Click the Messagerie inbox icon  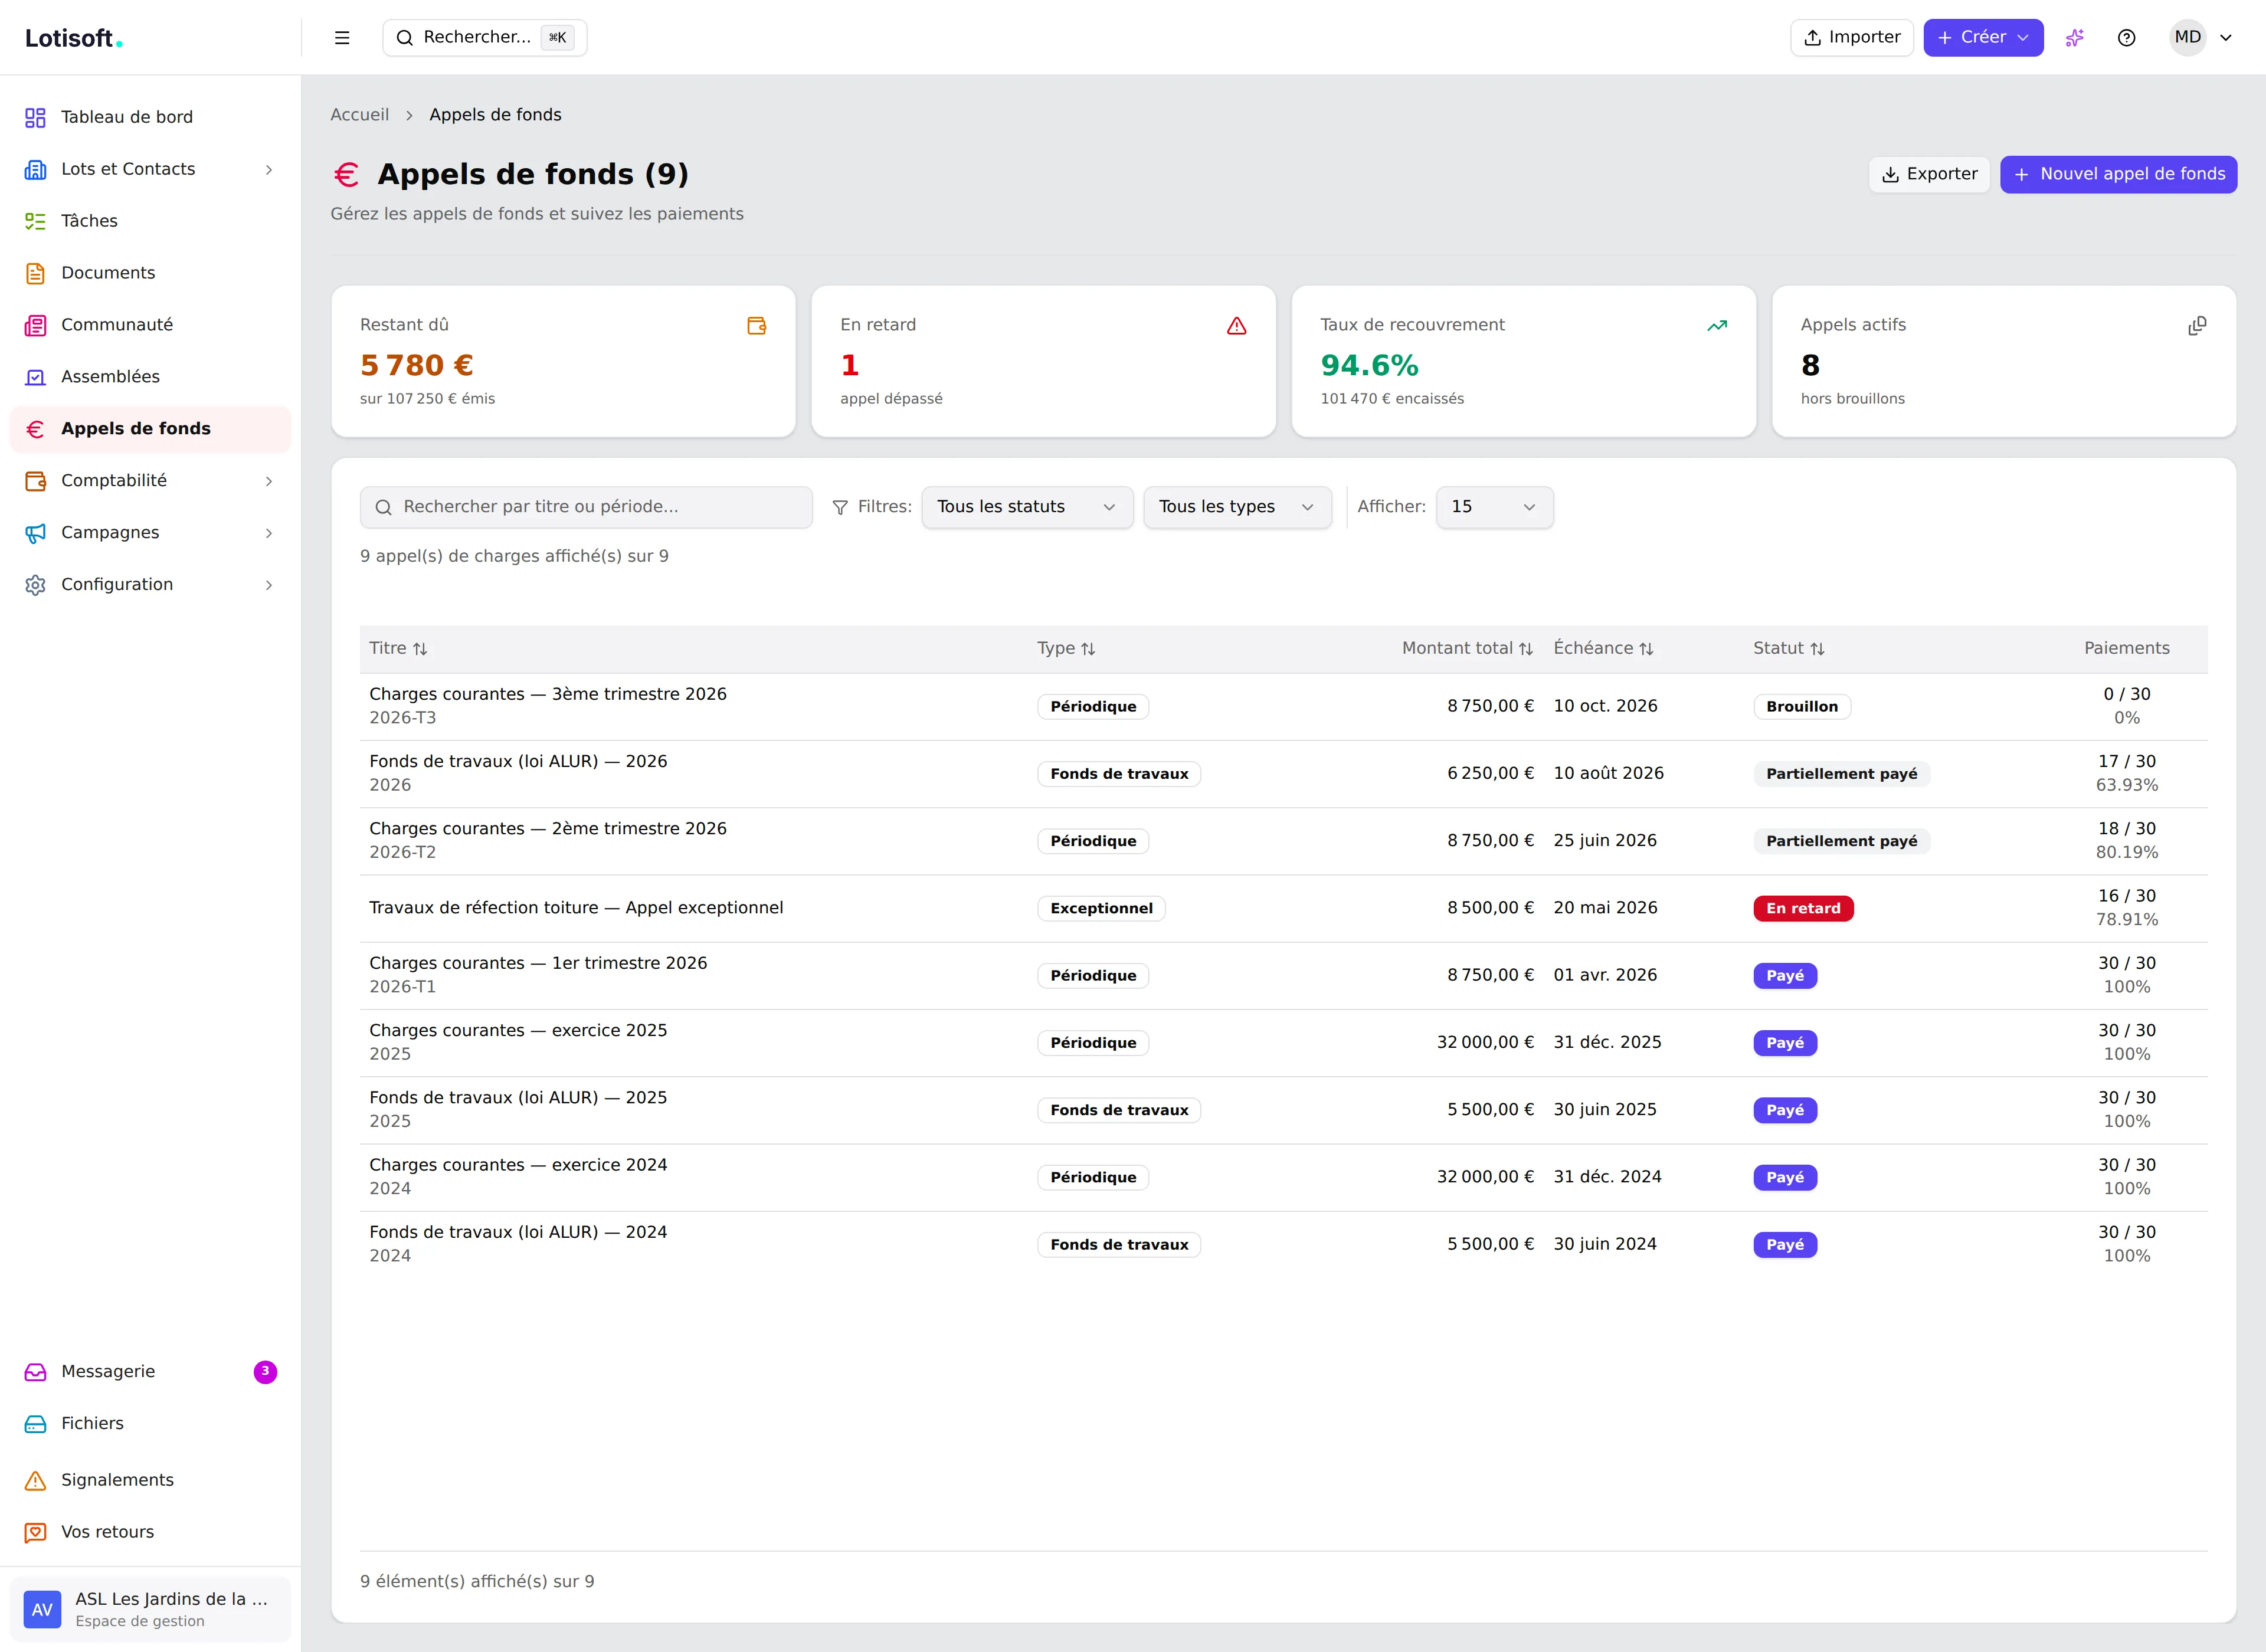tap(35, 1372)
